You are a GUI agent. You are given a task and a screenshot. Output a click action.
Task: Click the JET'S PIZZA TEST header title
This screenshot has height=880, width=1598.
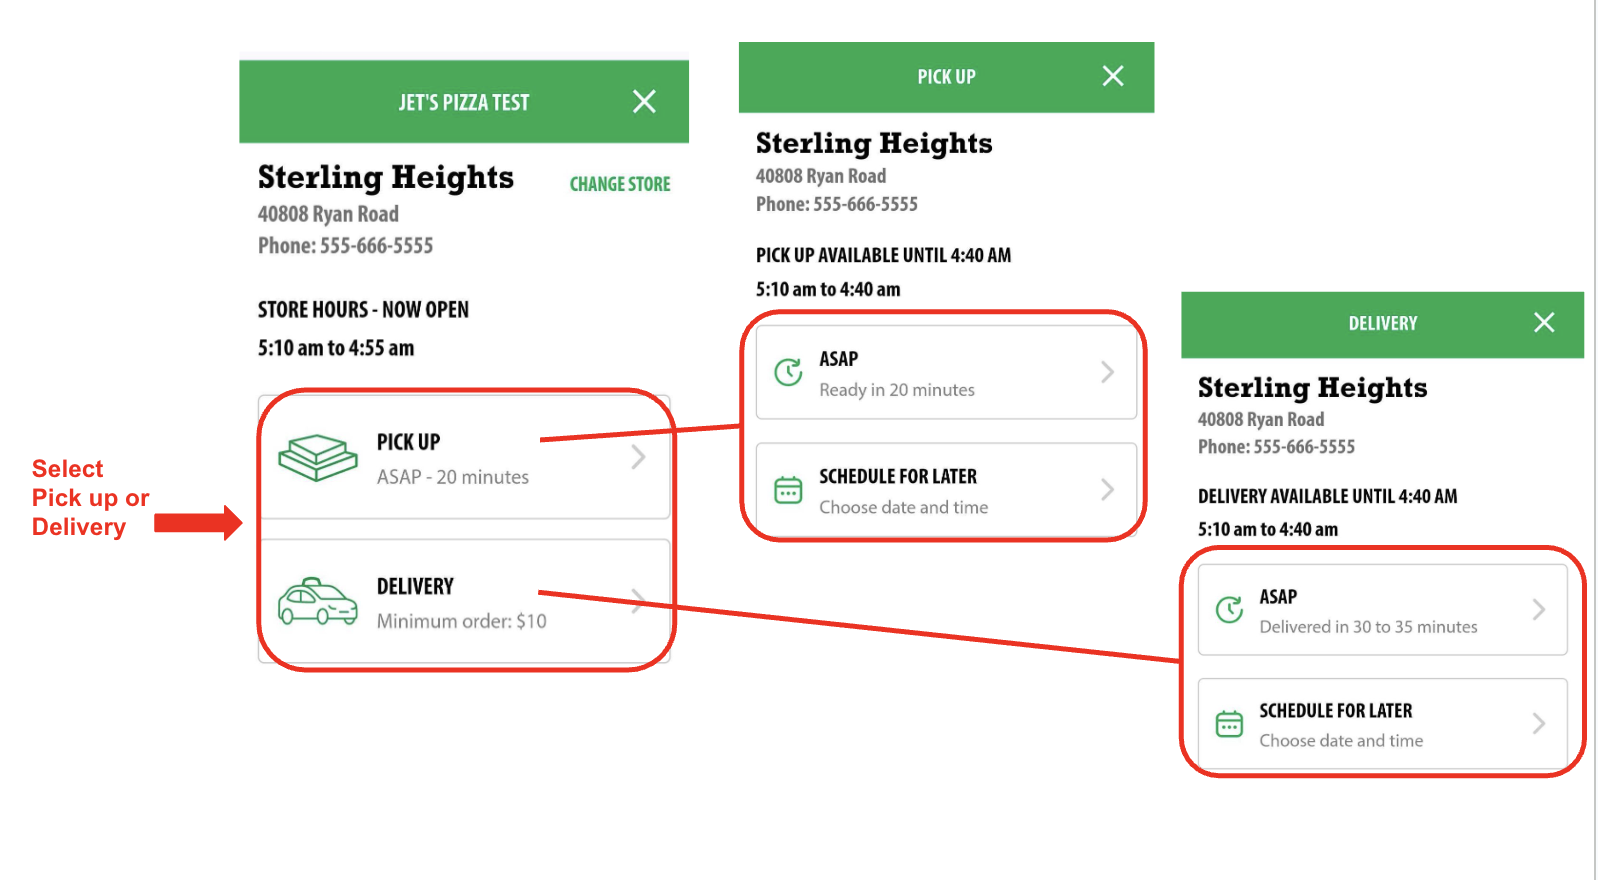pos(464,102)
